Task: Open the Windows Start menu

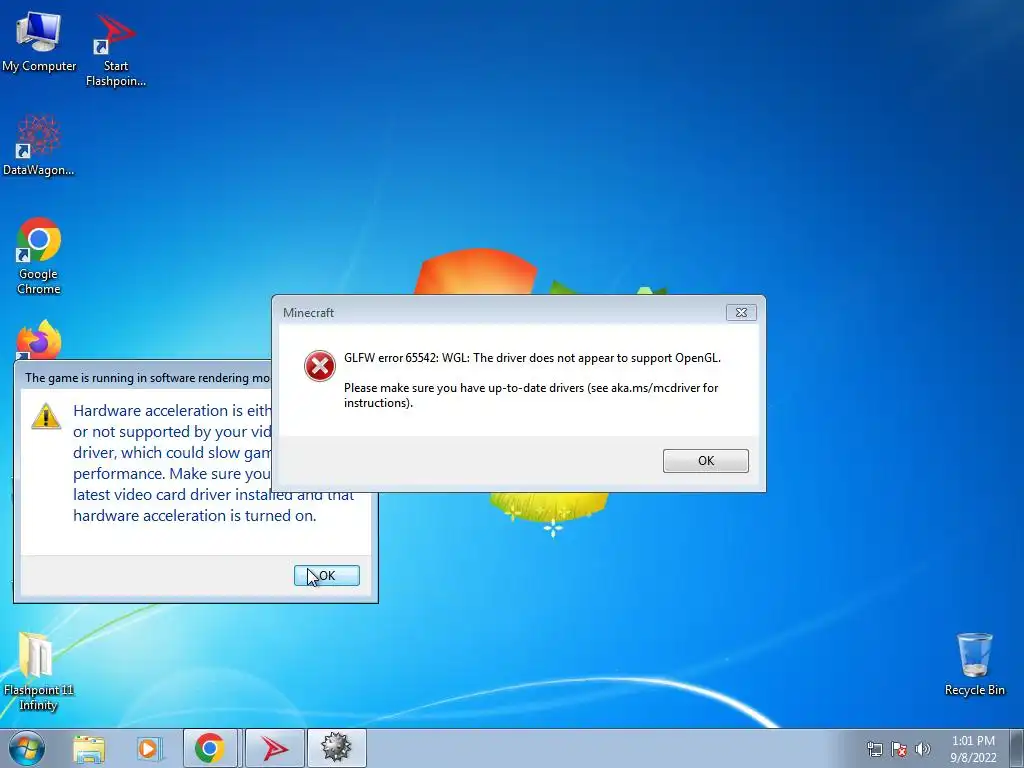Action: point(27,748)
